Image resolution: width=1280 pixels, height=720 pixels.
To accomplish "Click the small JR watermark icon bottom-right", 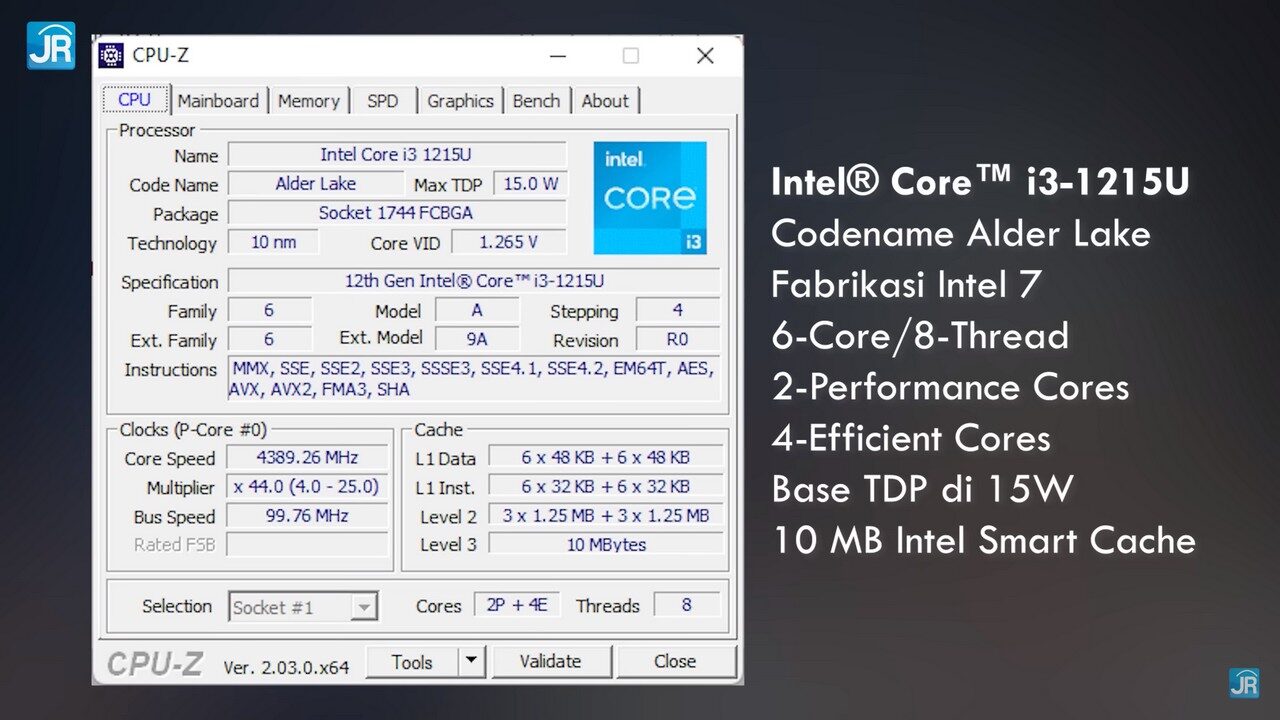I will 1244,683.
